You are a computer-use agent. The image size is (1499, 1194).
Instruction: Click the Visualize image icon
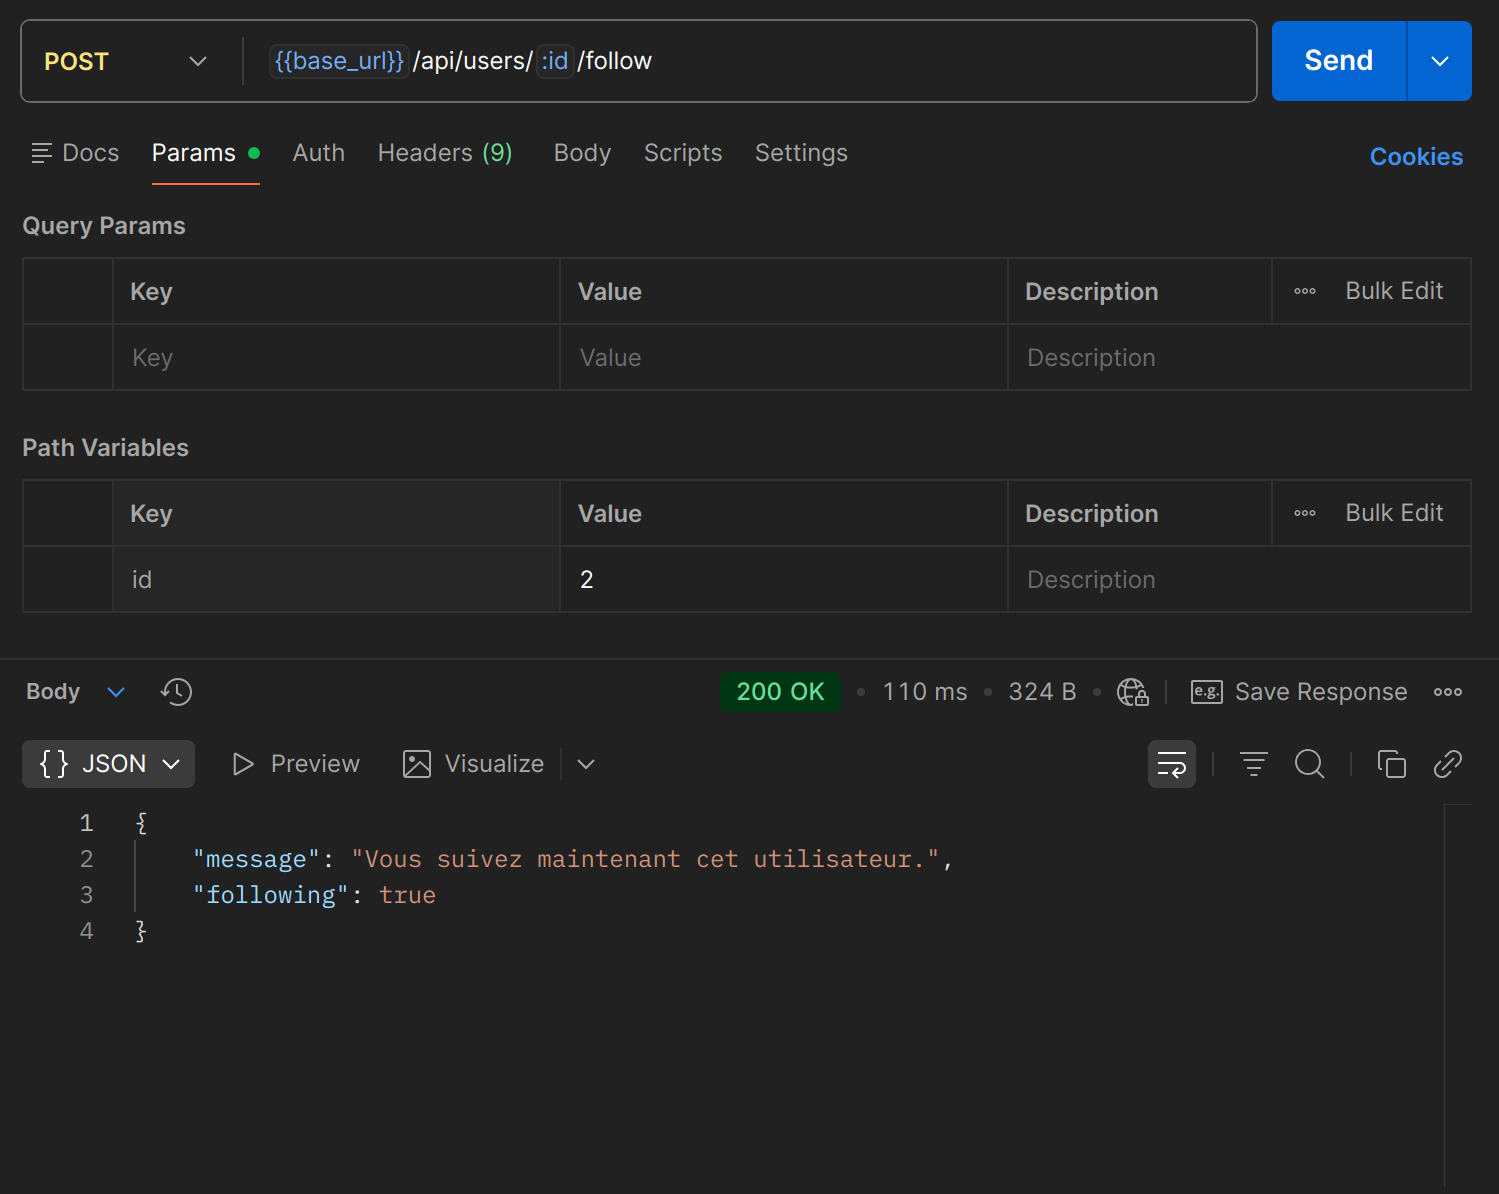417,764
